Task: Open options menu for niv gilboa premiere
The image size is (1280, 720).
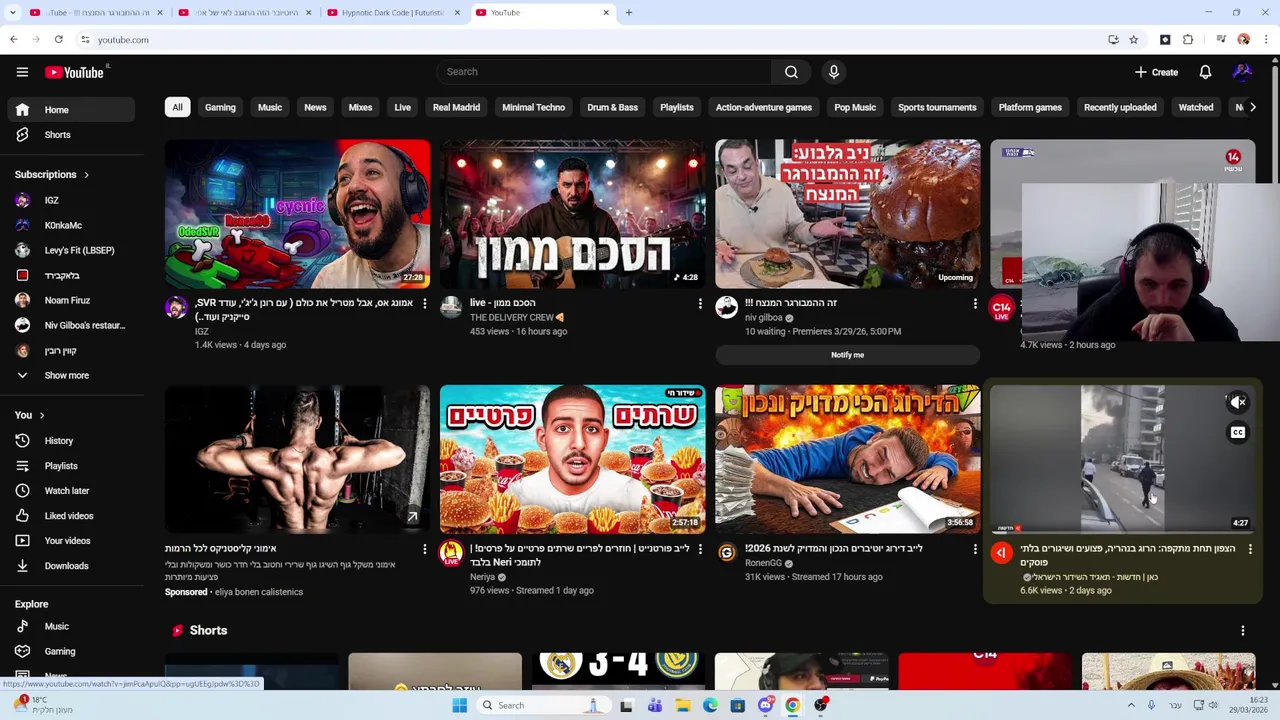Action: pyautogui.click(x=974, y=303)
